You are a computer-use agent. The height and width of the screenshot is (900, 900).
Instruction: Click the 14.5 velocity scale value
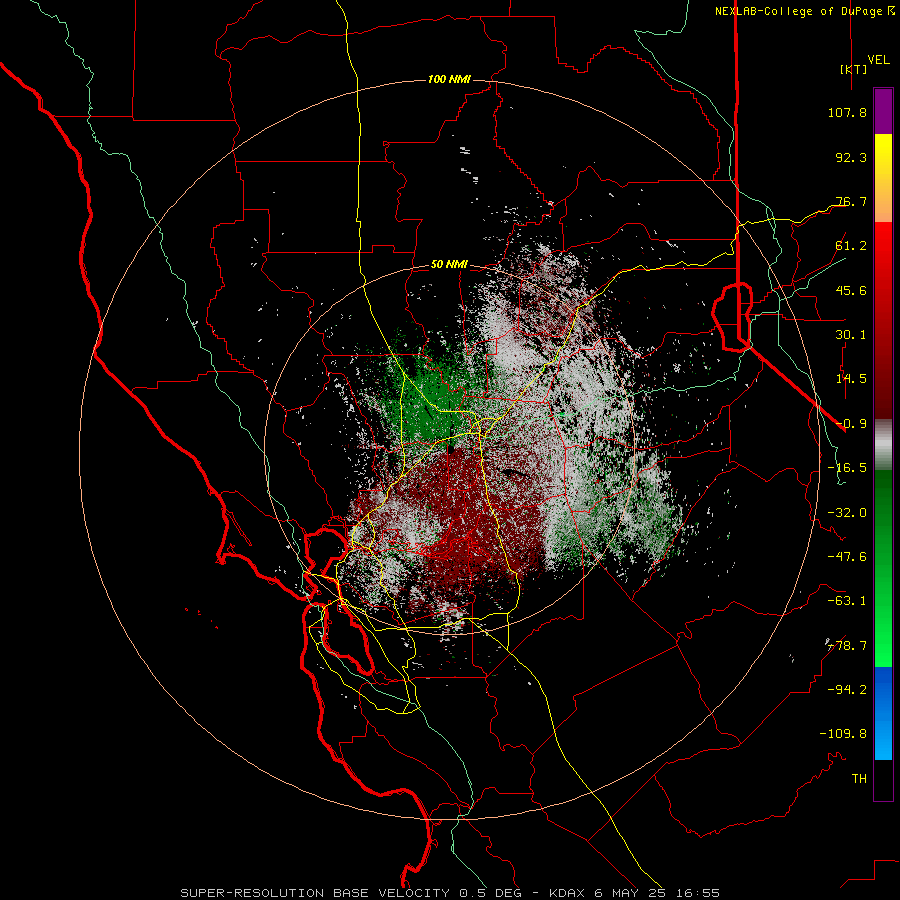coord(851,379)
